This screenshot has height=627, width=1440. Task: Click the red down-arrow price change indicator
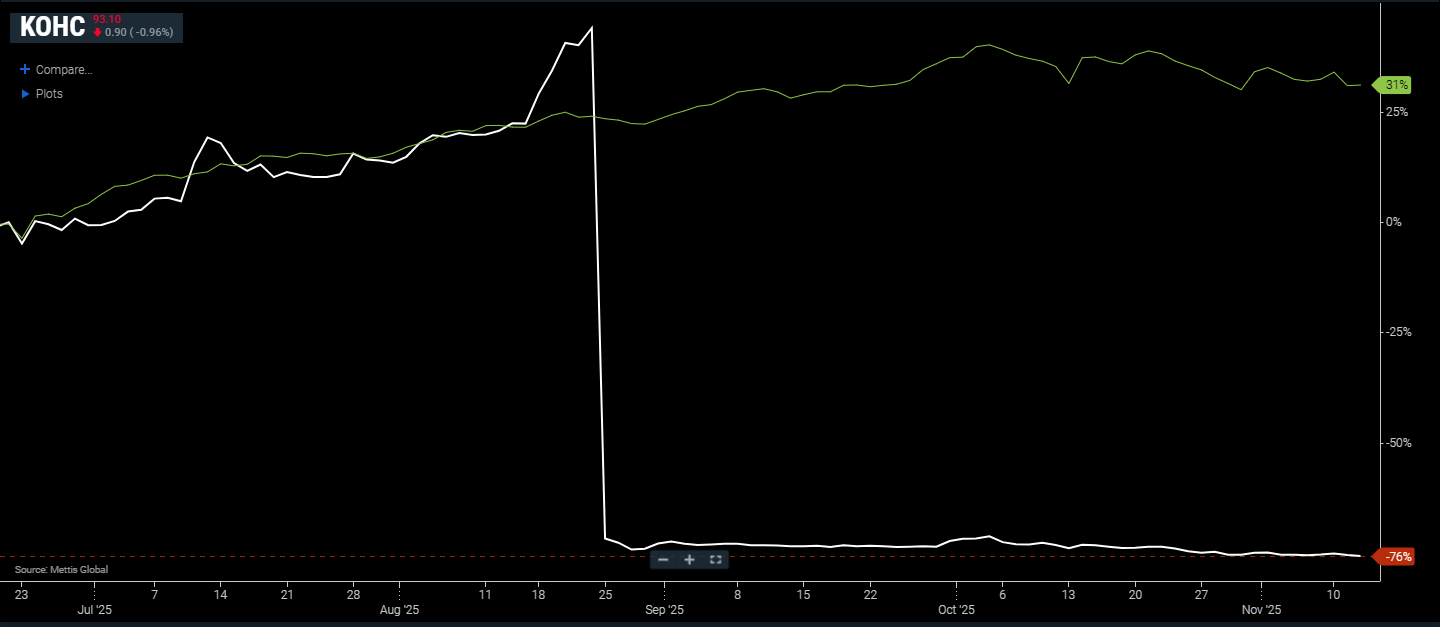coord(97,32)
